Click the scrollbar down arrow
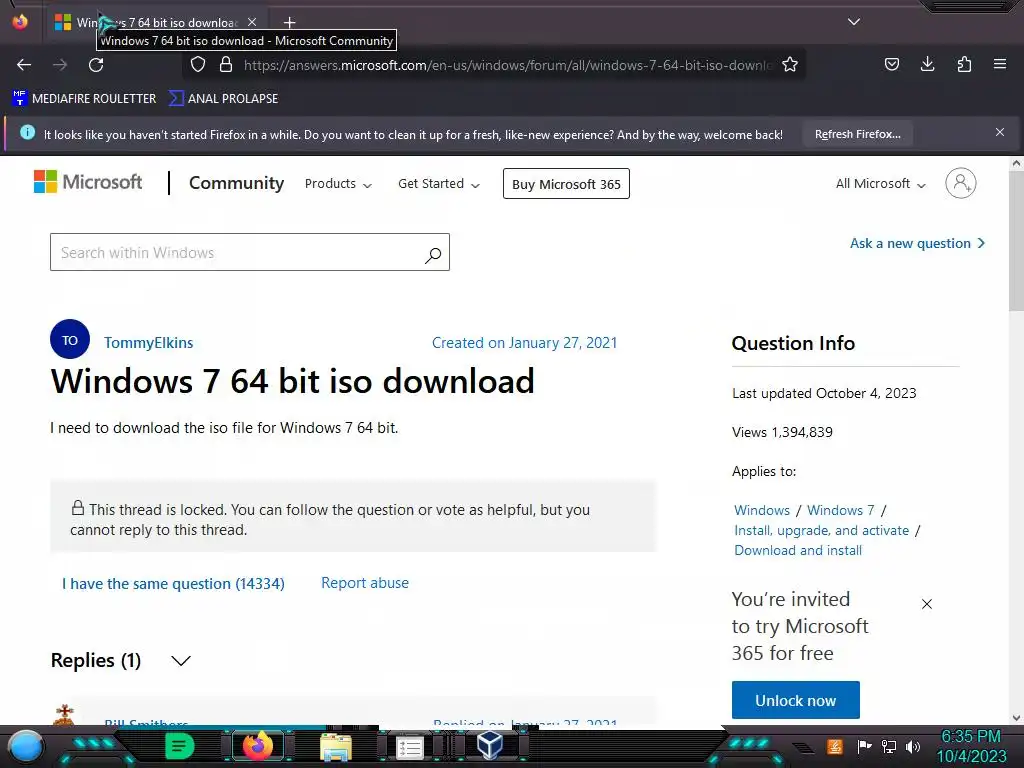The height and width of the screenshot is (768, 1024). point(1016,718)
